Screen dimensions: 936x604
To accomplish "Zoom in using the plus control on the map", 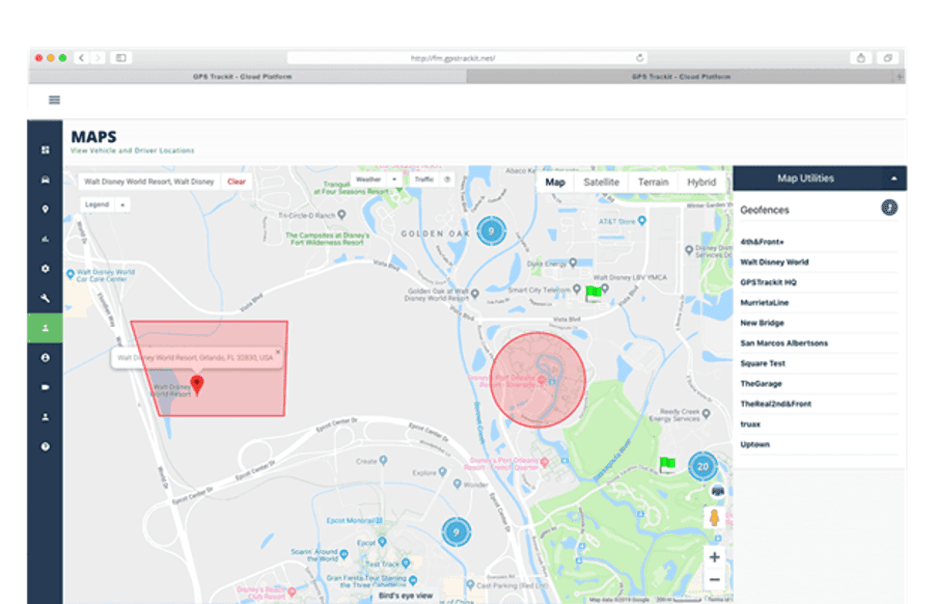I will point(715,557).
